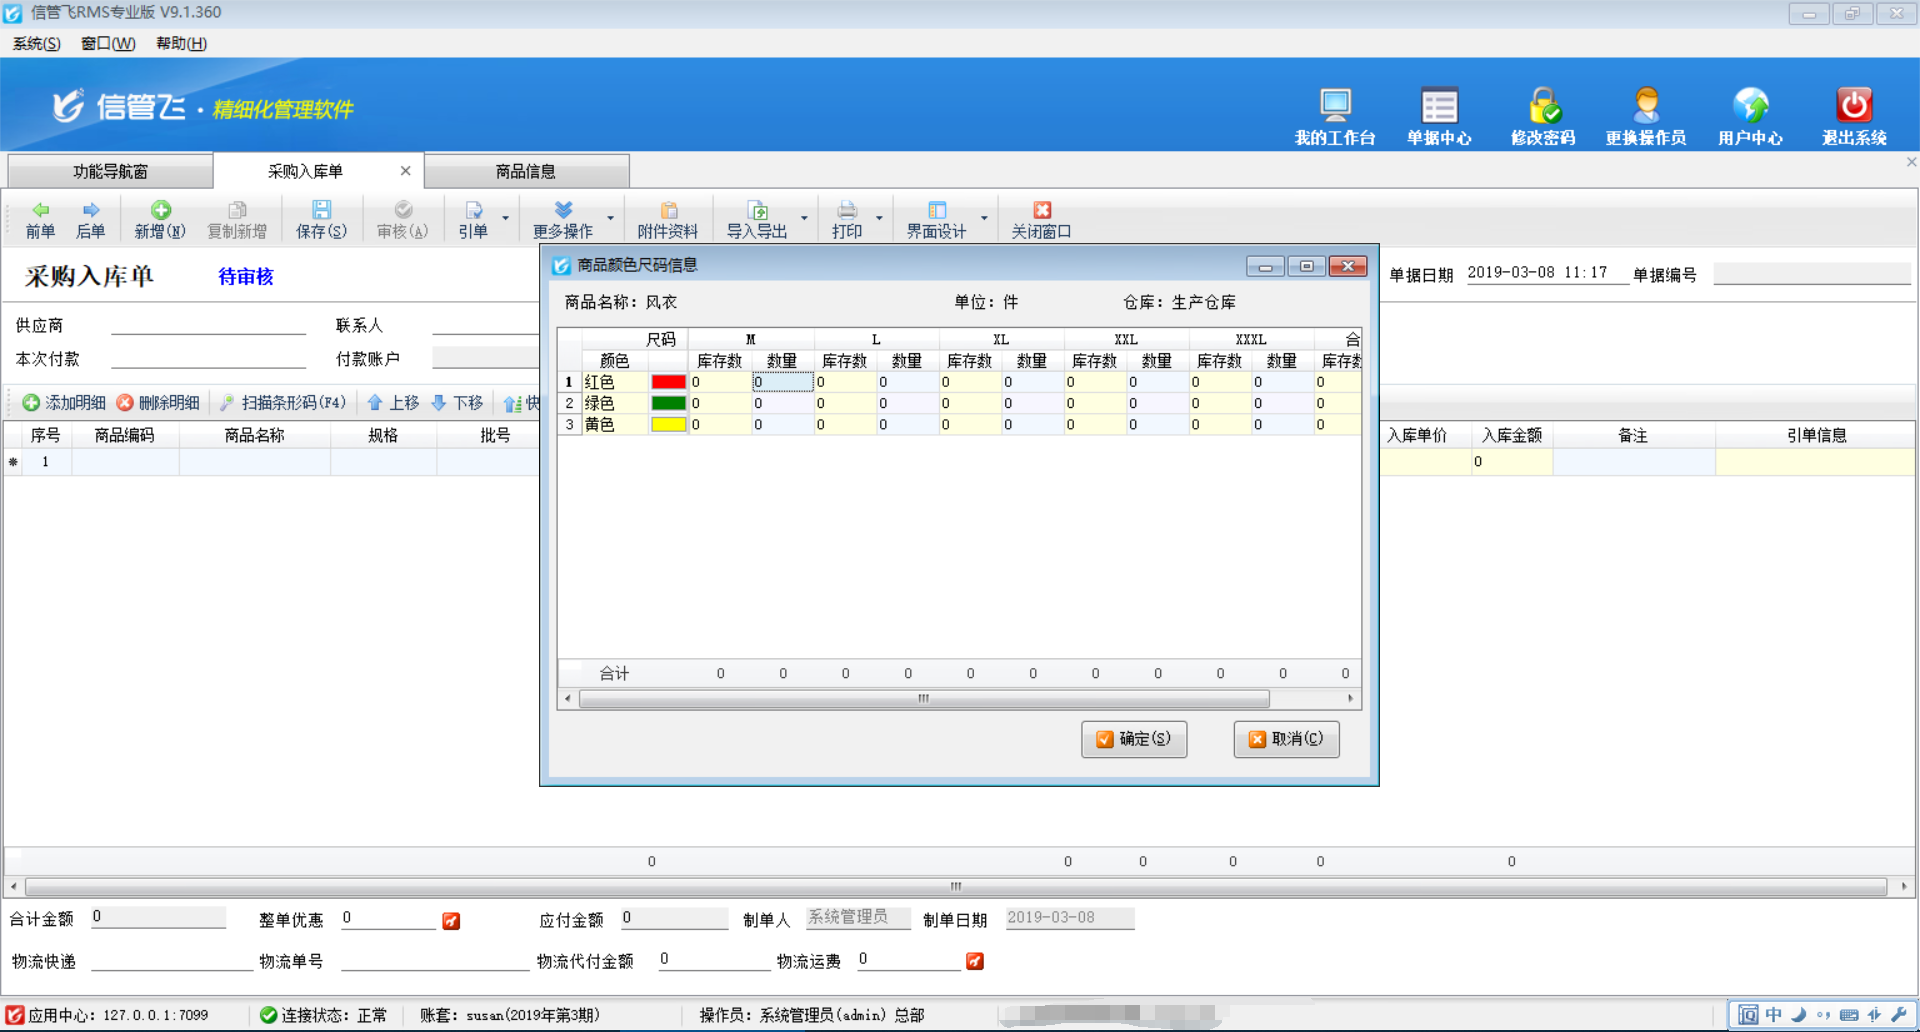1920x1032 pixels.
Task: Click 添加明细 add detail icon
Action: coord(31,403)
